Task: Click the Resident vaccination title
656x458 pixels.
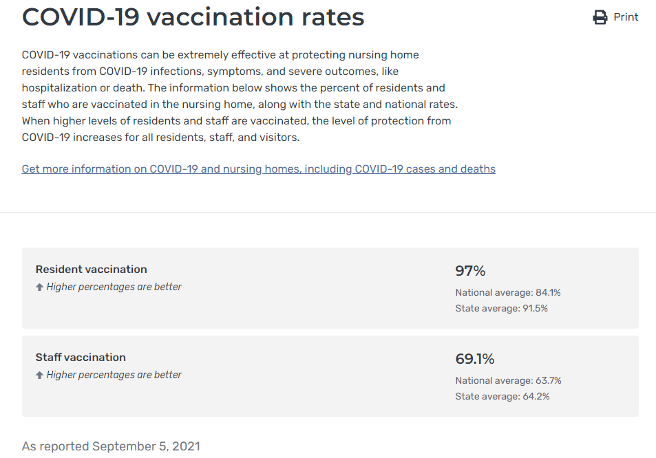Action: pos(91,269)
